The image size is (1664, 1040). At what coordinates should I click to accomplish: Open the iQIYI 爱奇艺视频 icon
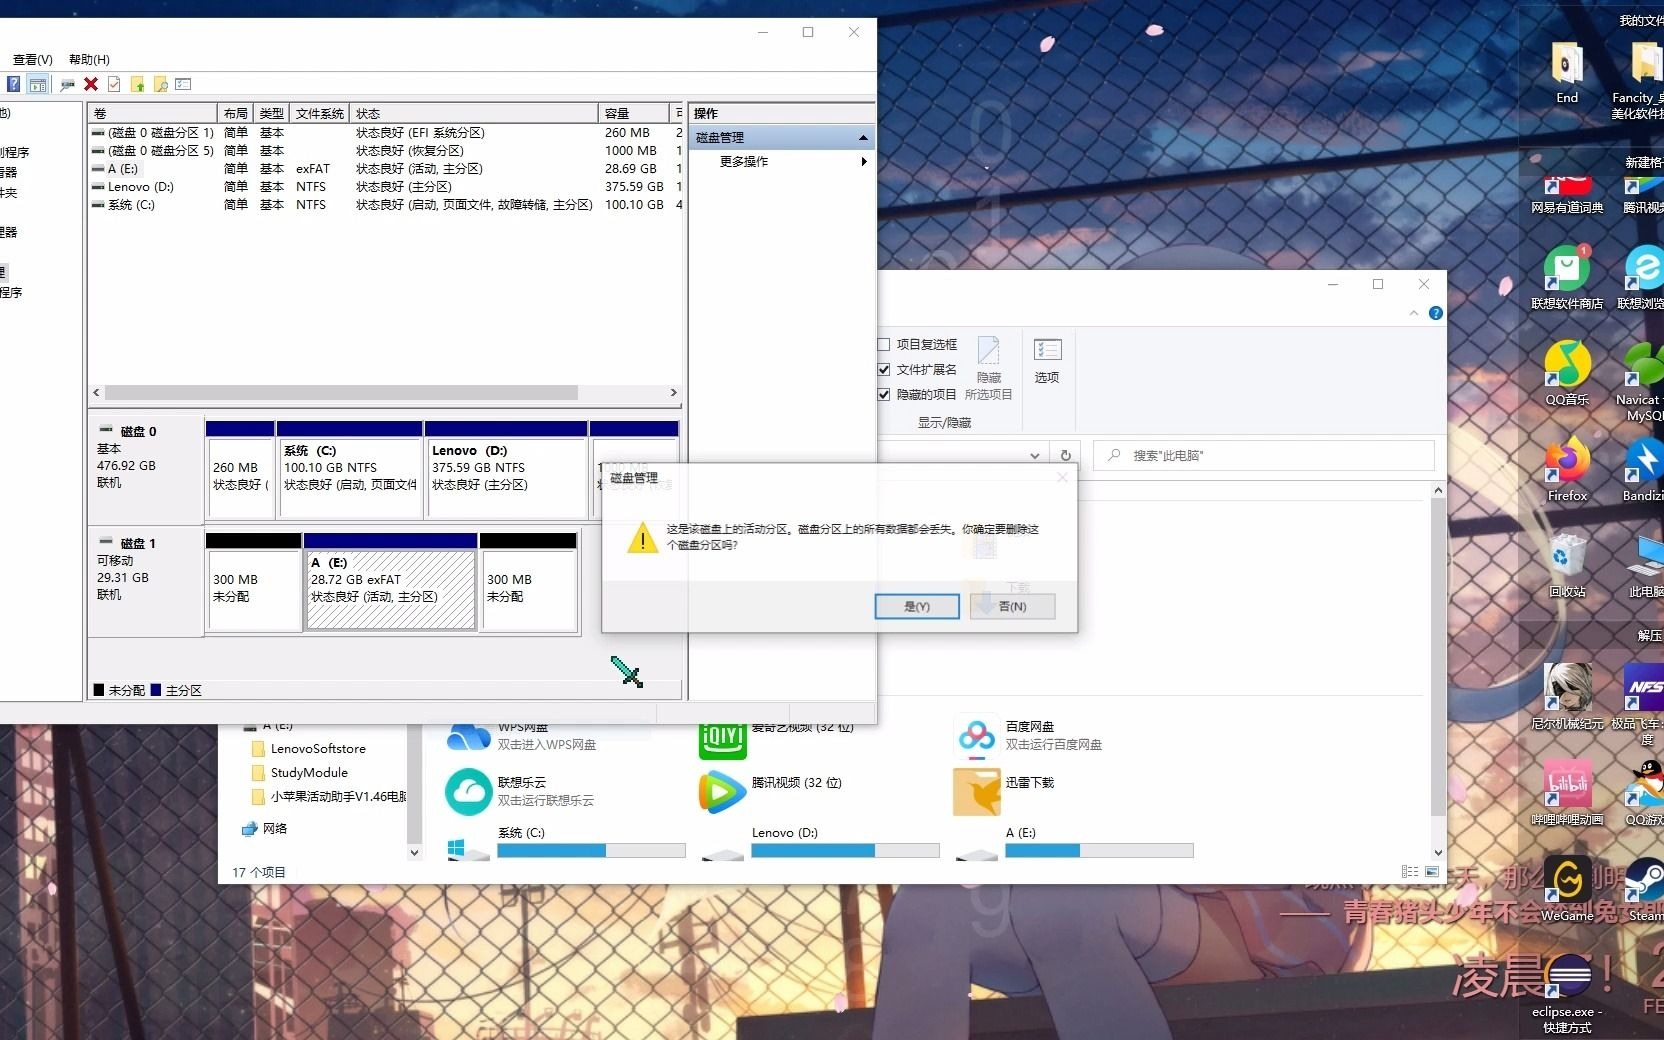[722, 739]
